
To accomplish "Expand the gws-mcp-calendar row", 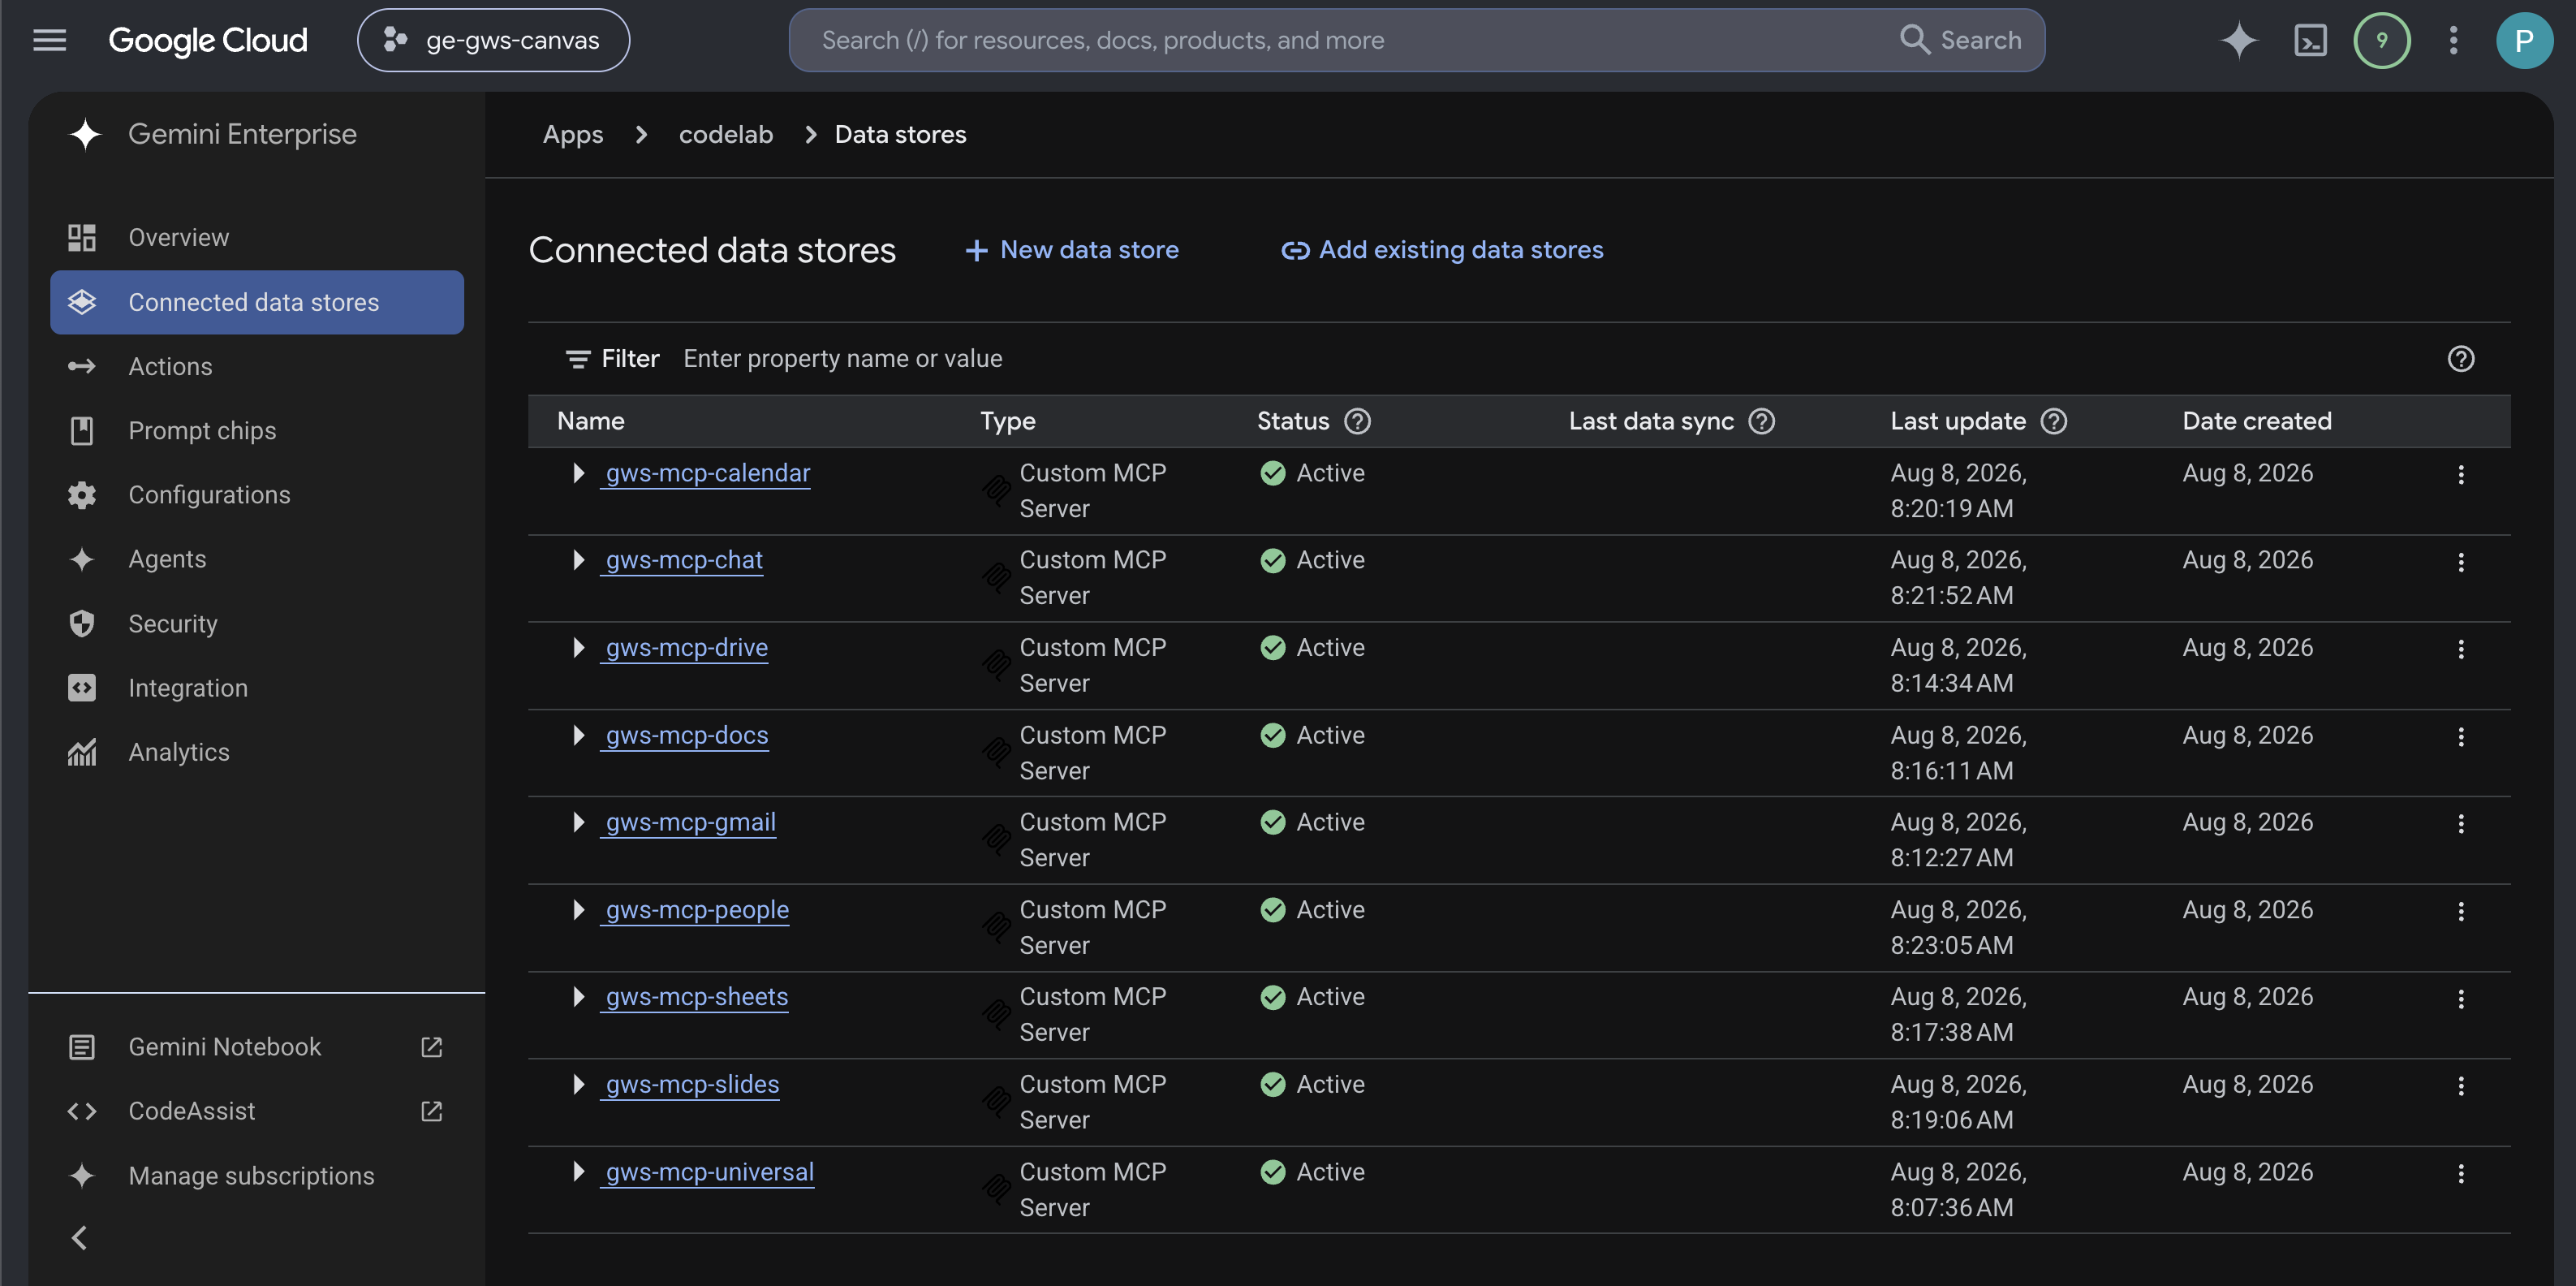I will tap(578, 473).
